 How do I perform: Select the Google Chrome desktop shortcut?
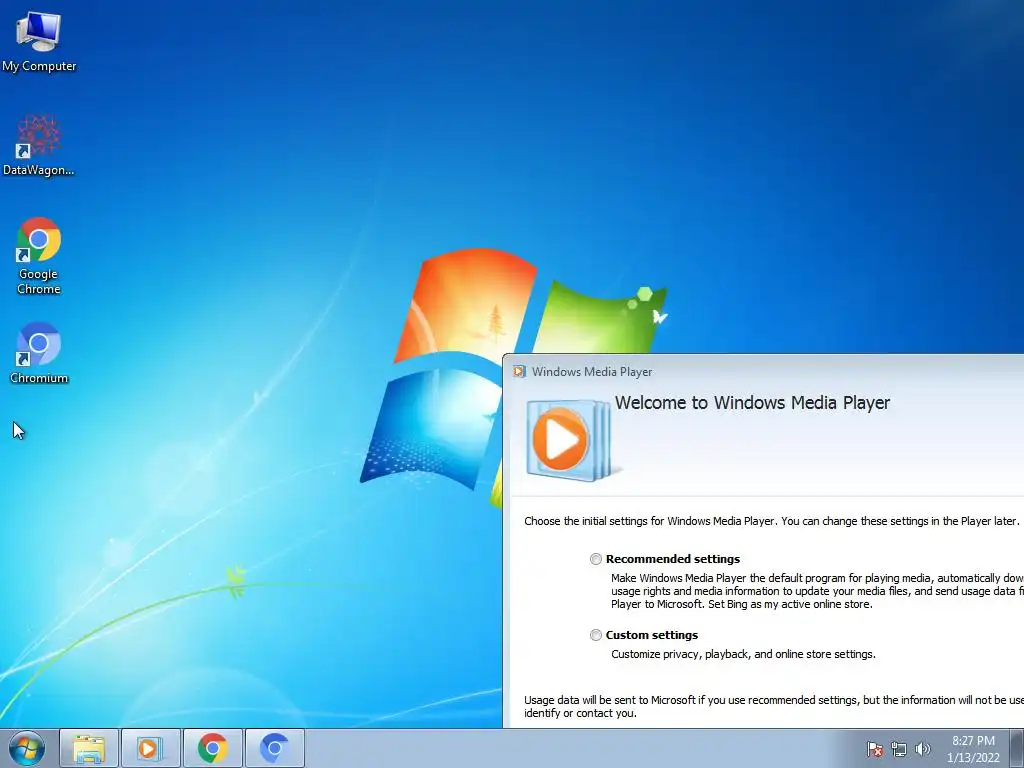pos(39,256)
